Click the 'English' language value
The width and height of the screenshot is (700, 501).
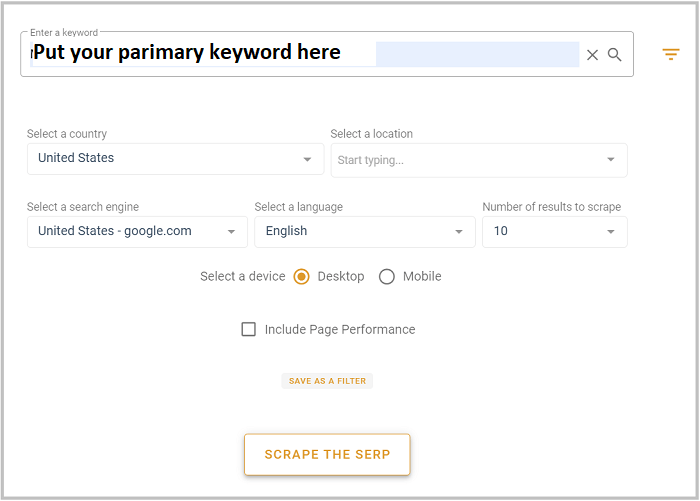pos(286,231)
